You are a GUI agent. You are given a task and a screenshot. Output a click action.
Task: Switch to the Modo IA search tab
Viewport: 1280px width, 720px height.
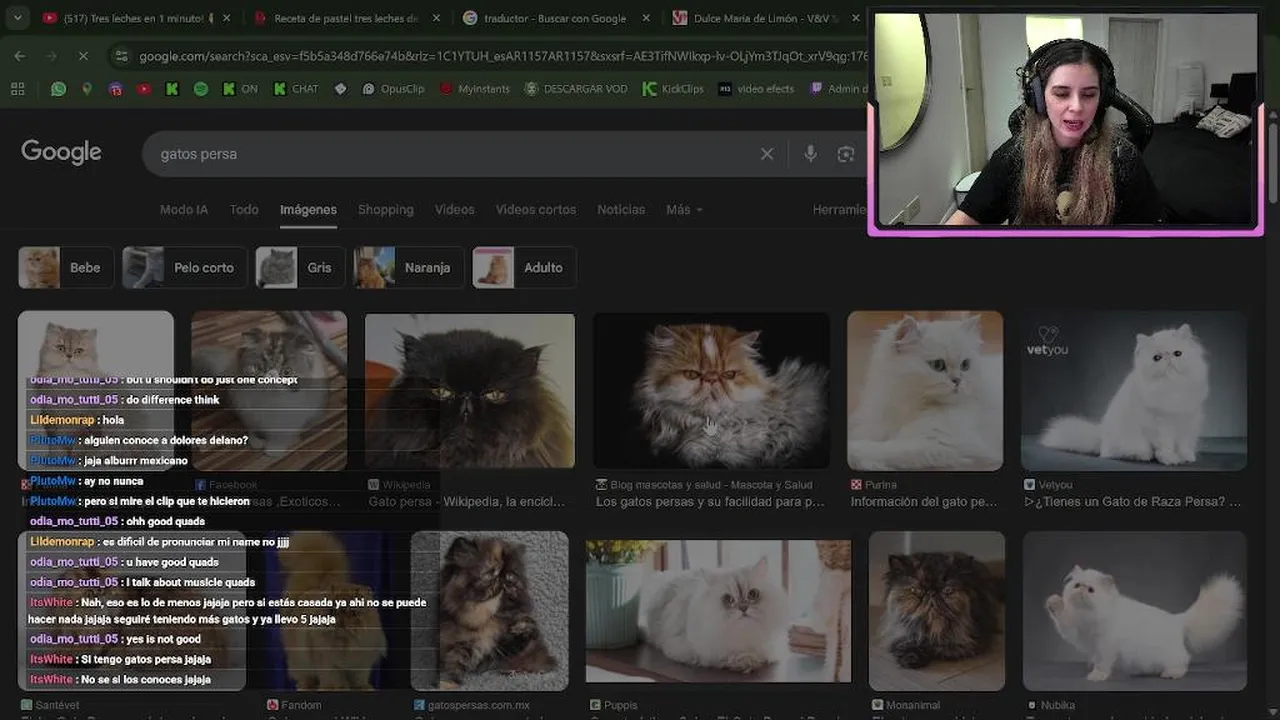point(184,210)
